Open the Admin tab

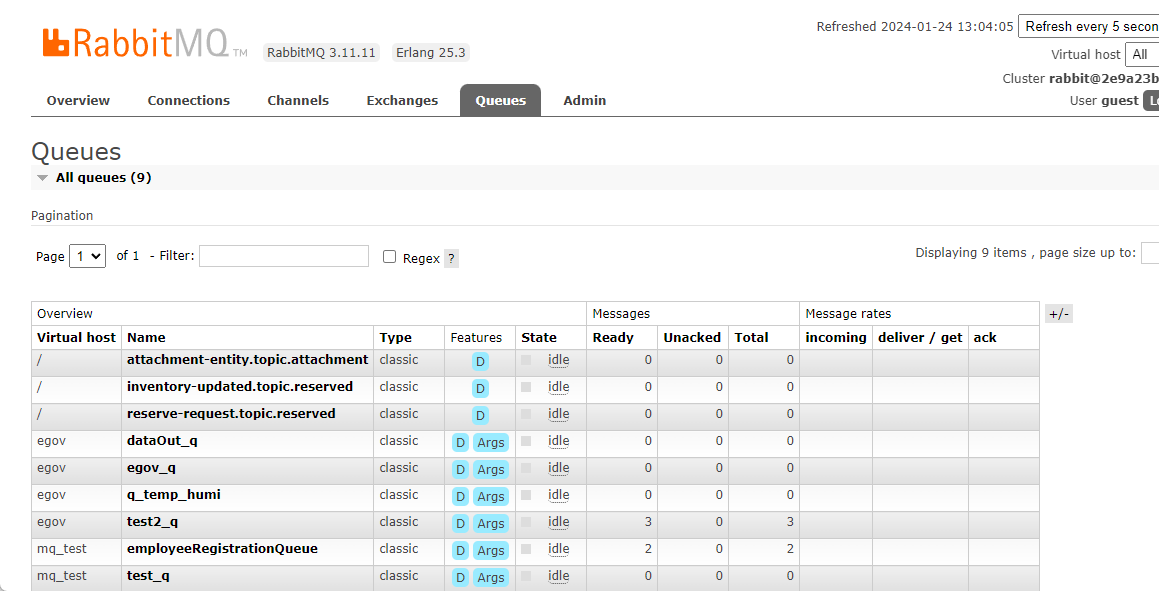[x=584, y=100]
